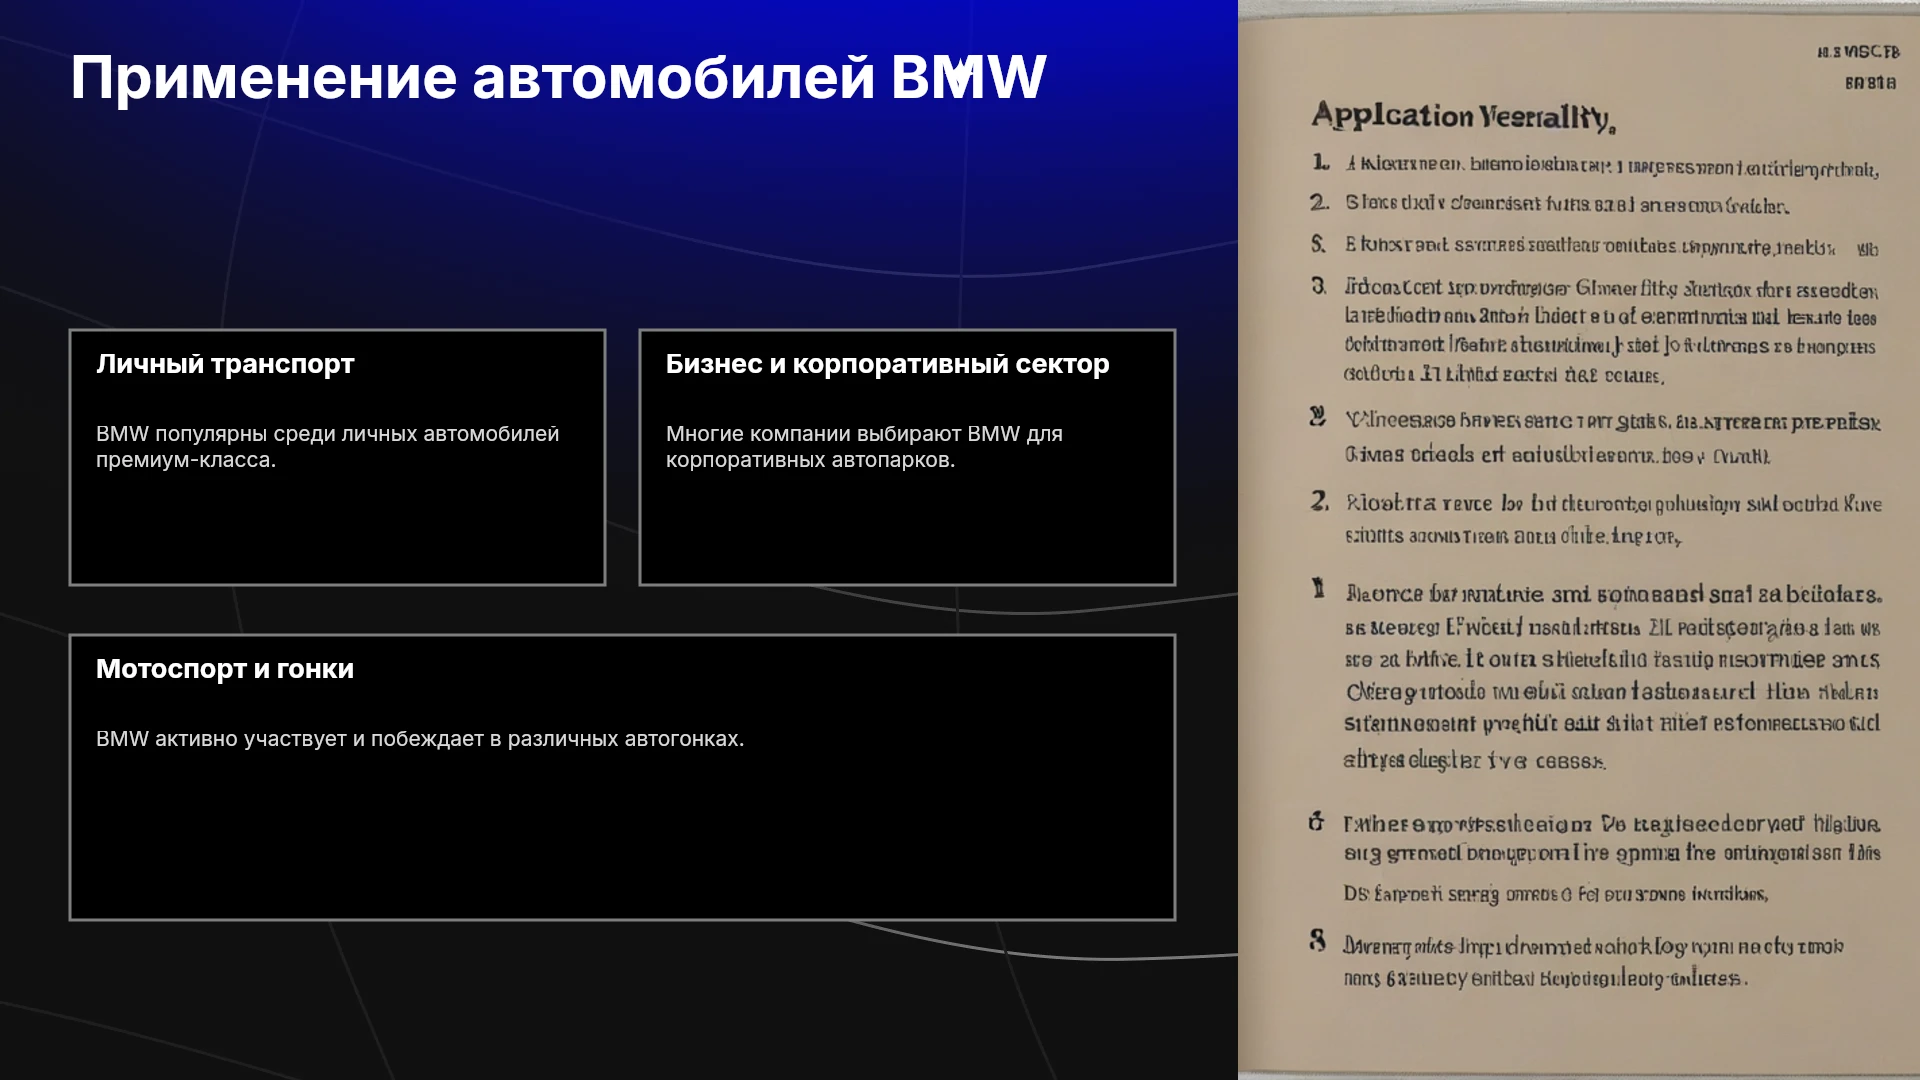Select the 'Личный транспорт' card heading
The height and width of the screenshot is (1080, 1920).
(225, 364)
